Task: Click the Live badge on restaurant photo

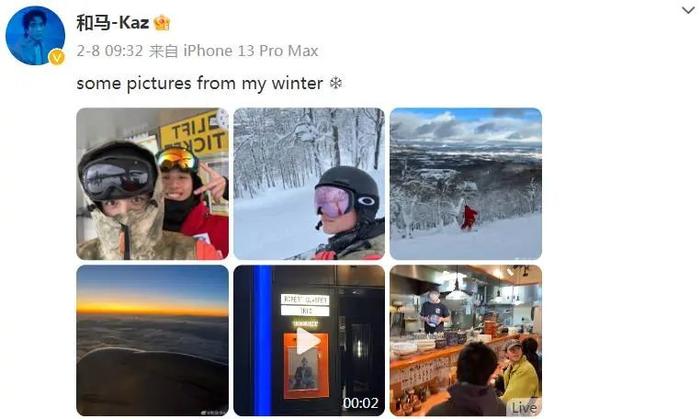Action: pyautogui.click(x=524, y=407)
